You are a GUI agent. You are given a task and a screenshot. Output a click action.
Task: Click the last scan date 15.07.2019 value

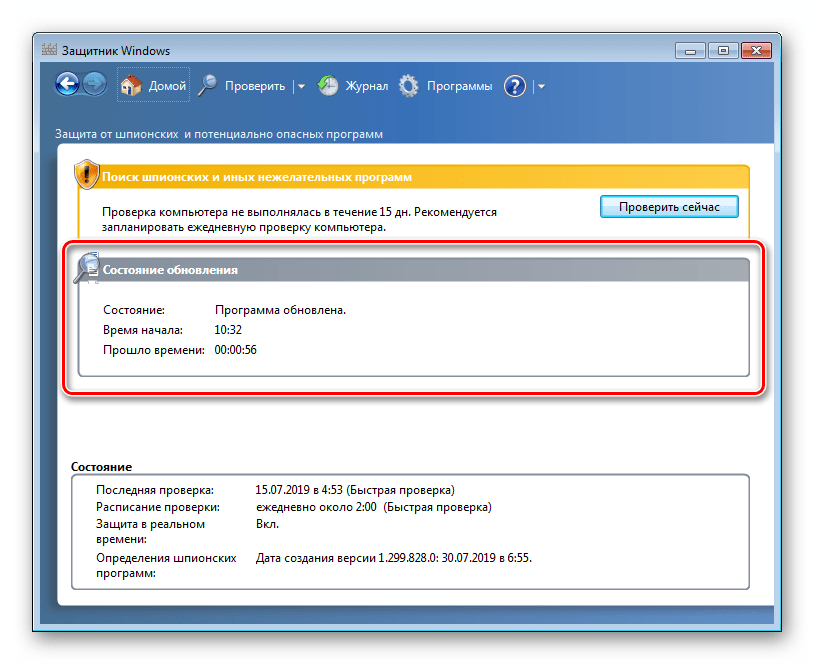(x=355, y=490)
